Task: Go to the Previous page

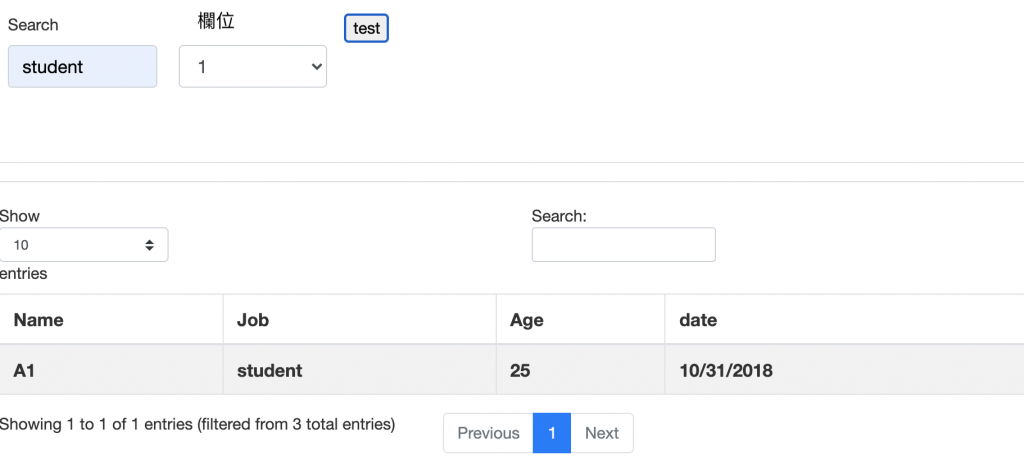Action: (x=488, y=433)
